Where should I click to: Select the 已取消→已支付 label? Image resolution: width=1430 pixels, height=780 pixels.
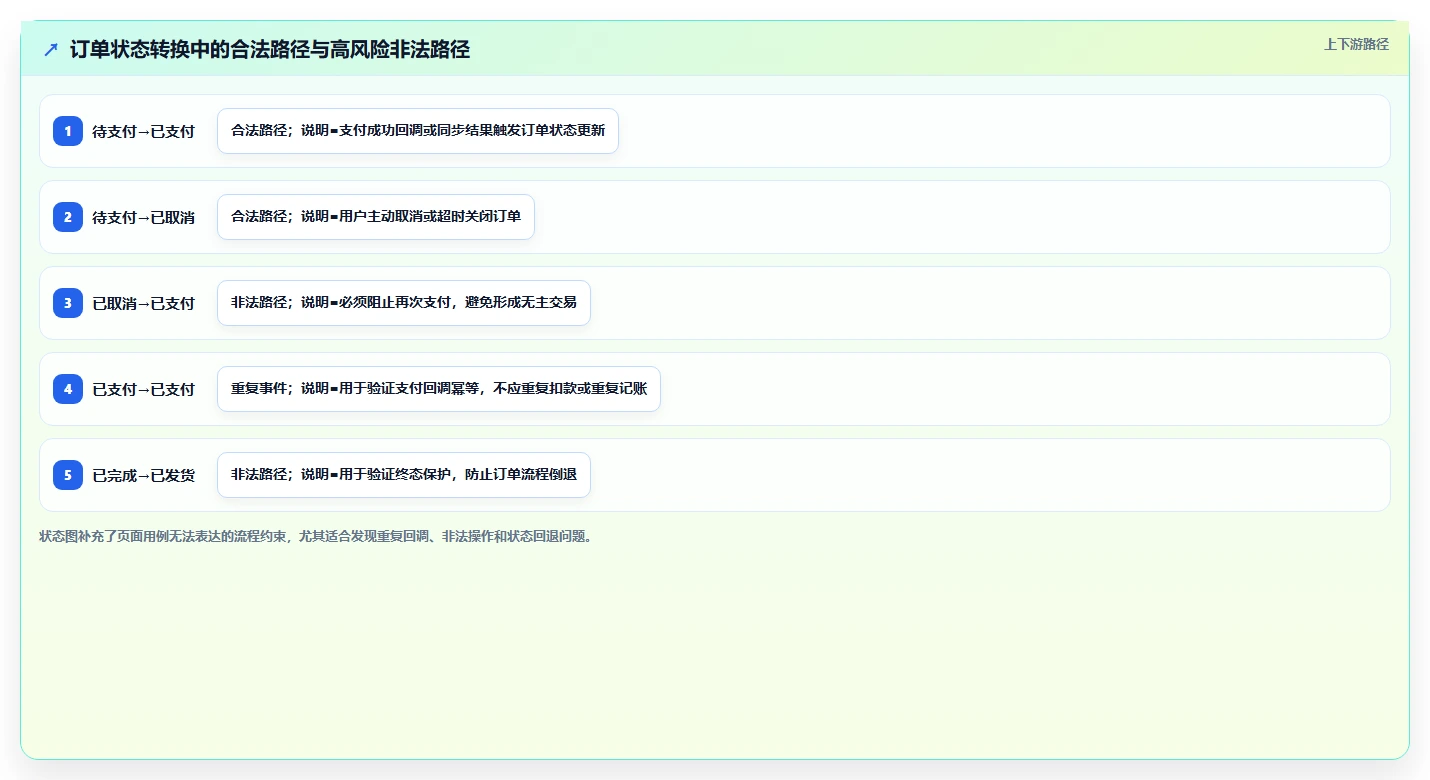point(143,303)
